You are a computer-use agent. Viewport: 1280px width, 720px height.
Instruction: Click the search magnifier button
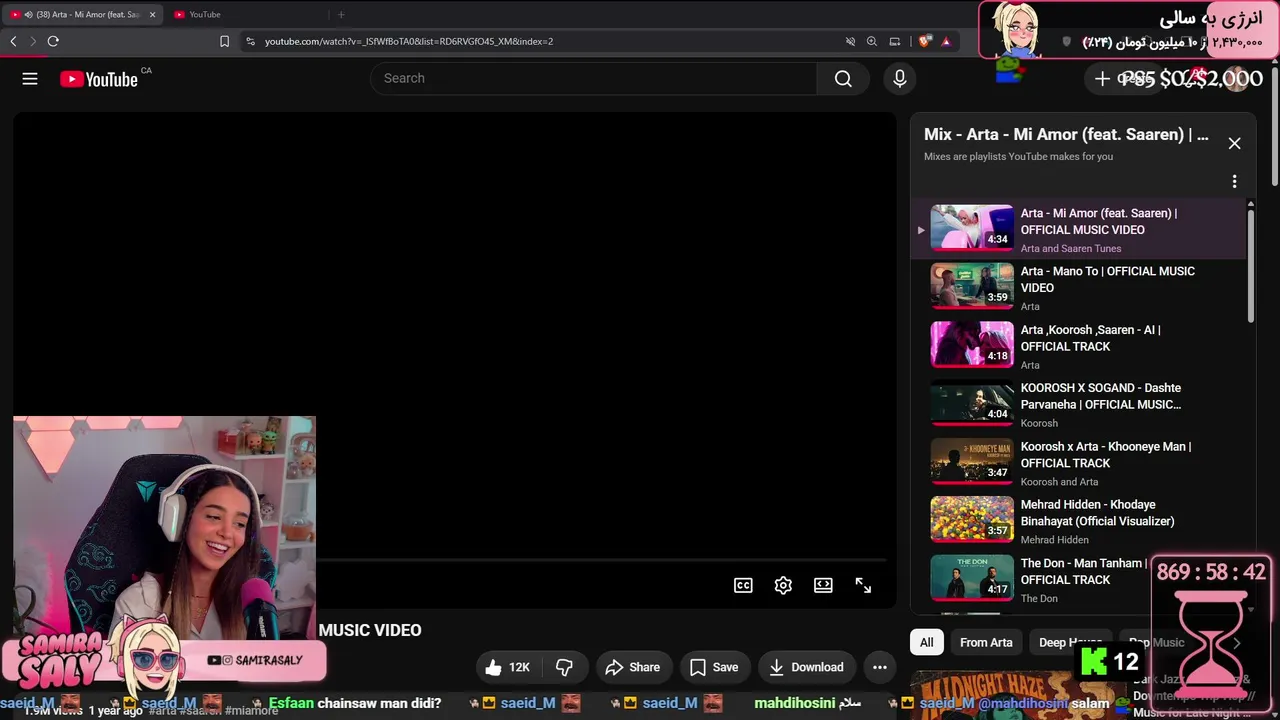tap(843, 79)
